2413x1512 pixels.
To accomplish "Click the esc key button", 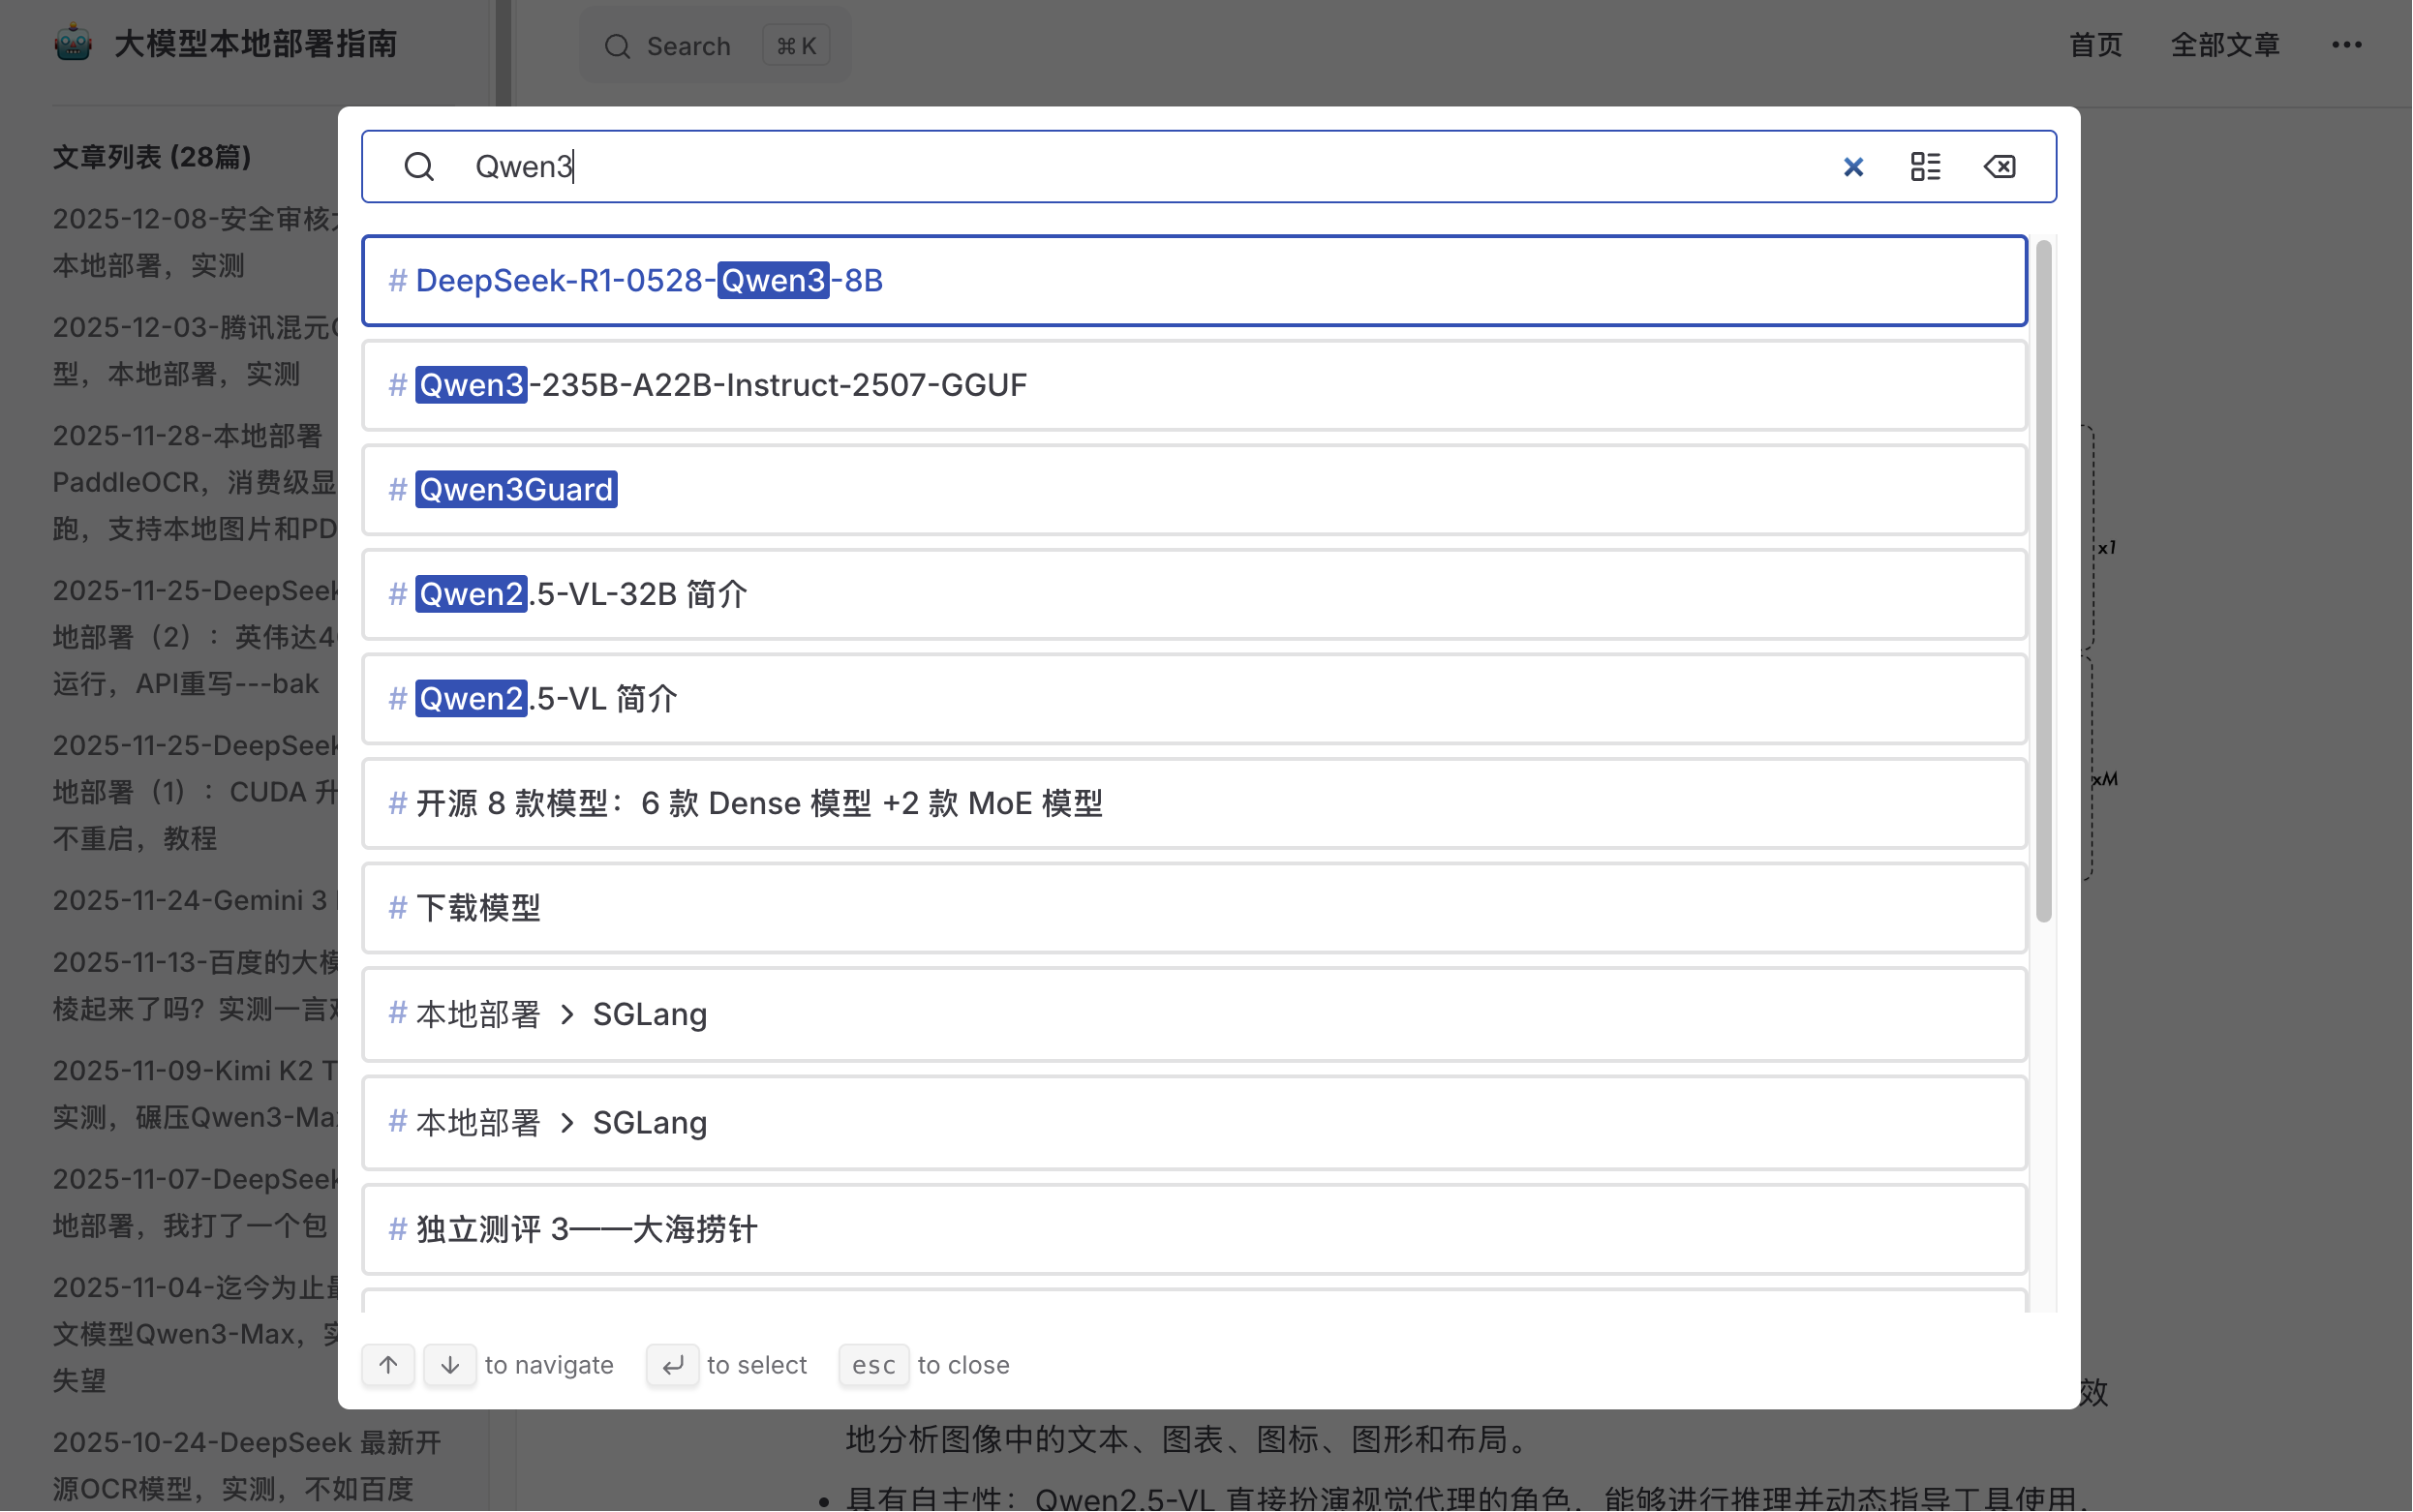I will point(873,1364).
